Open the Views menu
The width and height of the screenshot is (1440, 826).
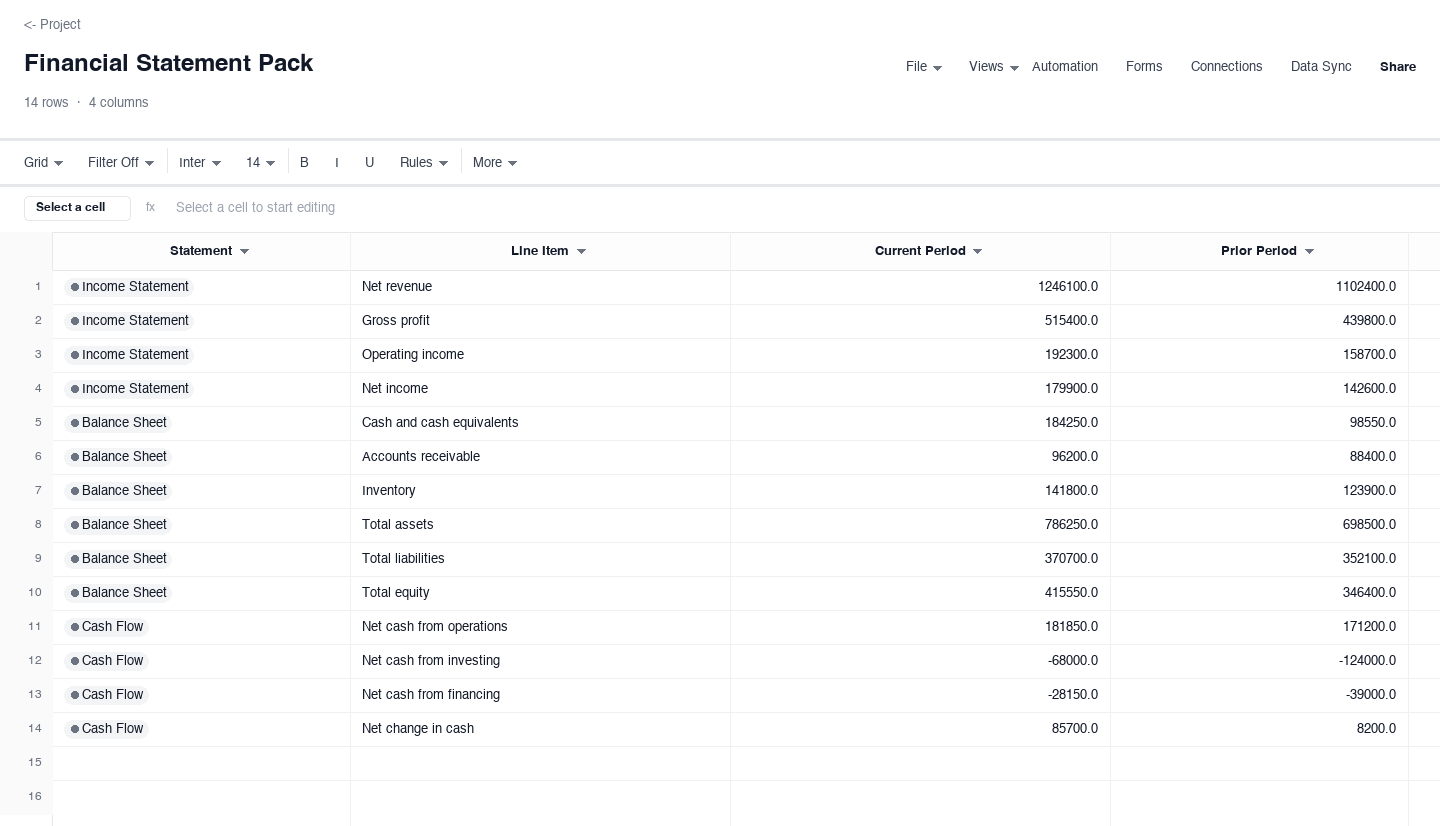(994, 67)
